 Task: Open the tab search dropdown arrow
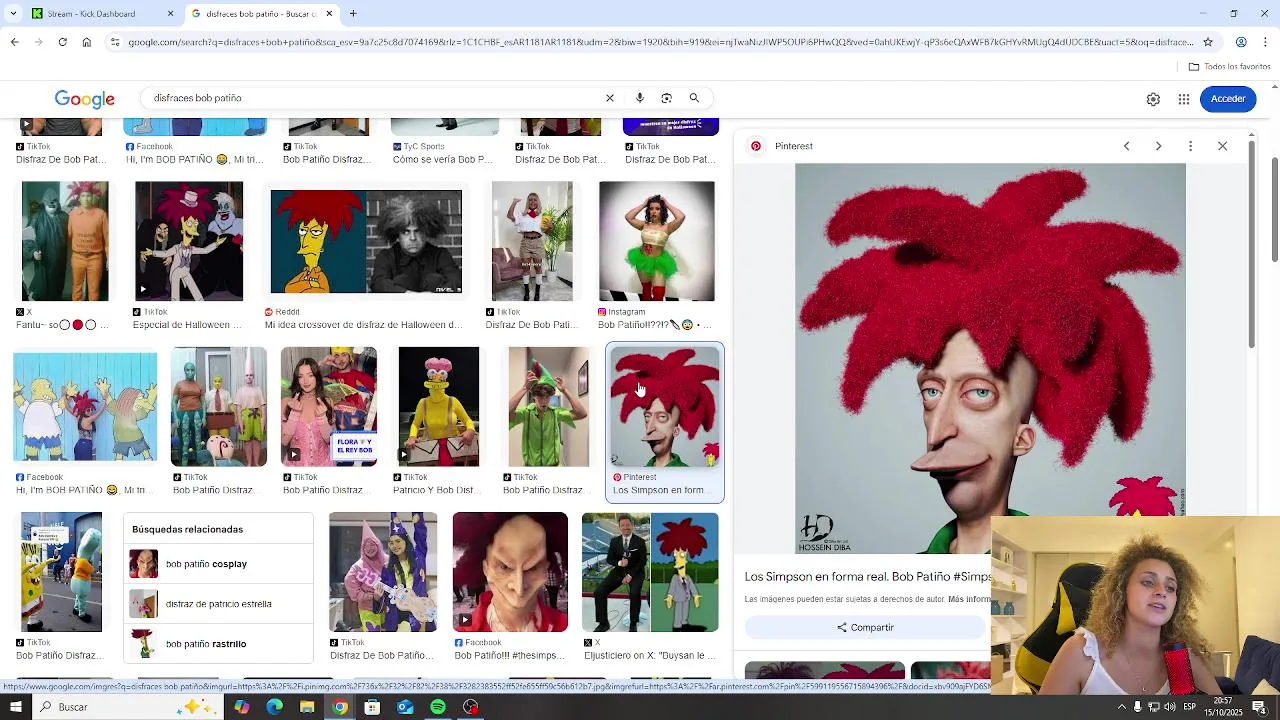coord(13,13)
